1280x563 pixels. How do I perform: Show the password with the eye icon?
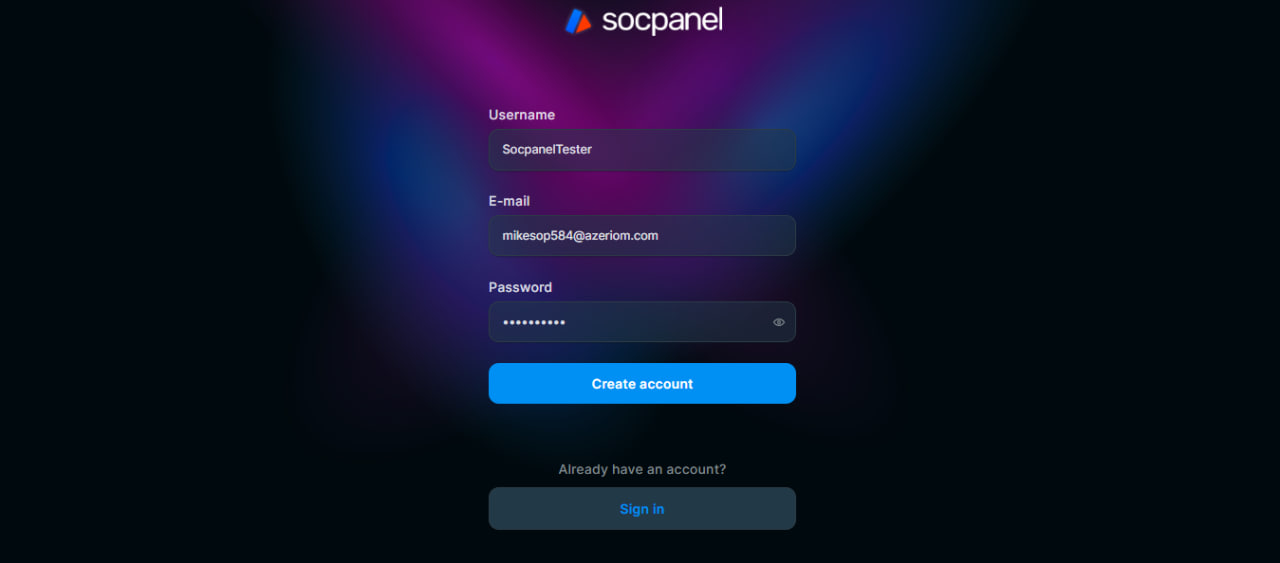[778, 322]
